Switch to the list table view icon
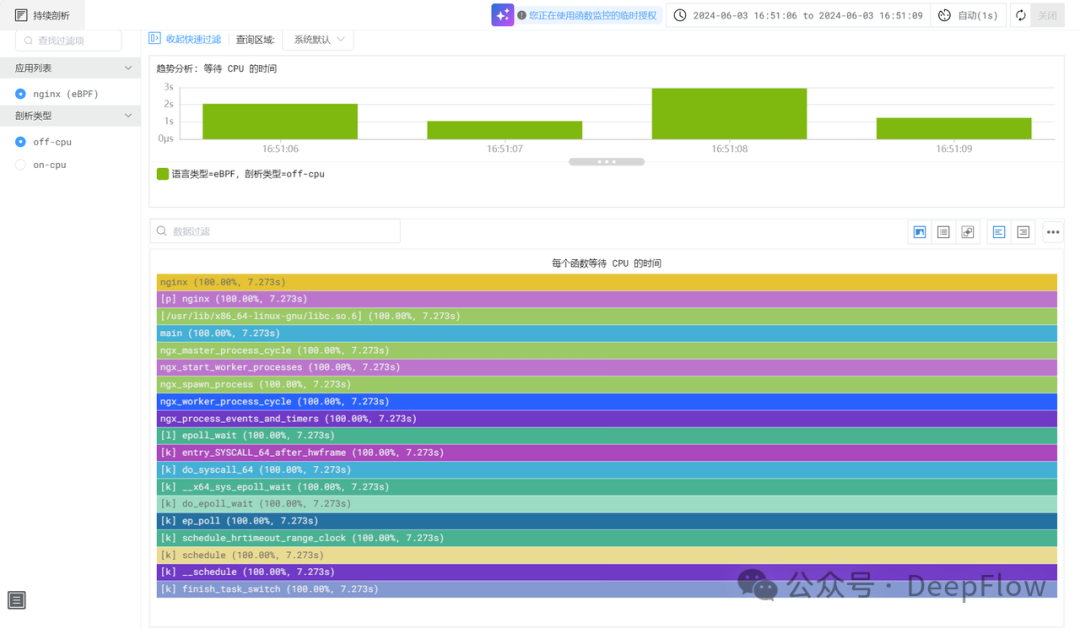 [943, 232]
